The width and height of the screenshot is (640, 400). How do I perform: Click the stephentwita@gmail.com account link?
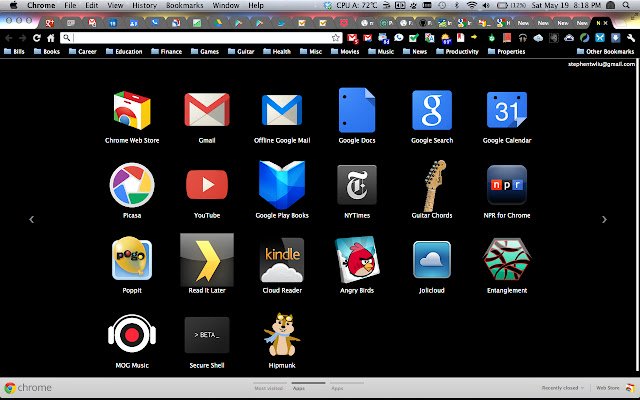pos(602,64)
